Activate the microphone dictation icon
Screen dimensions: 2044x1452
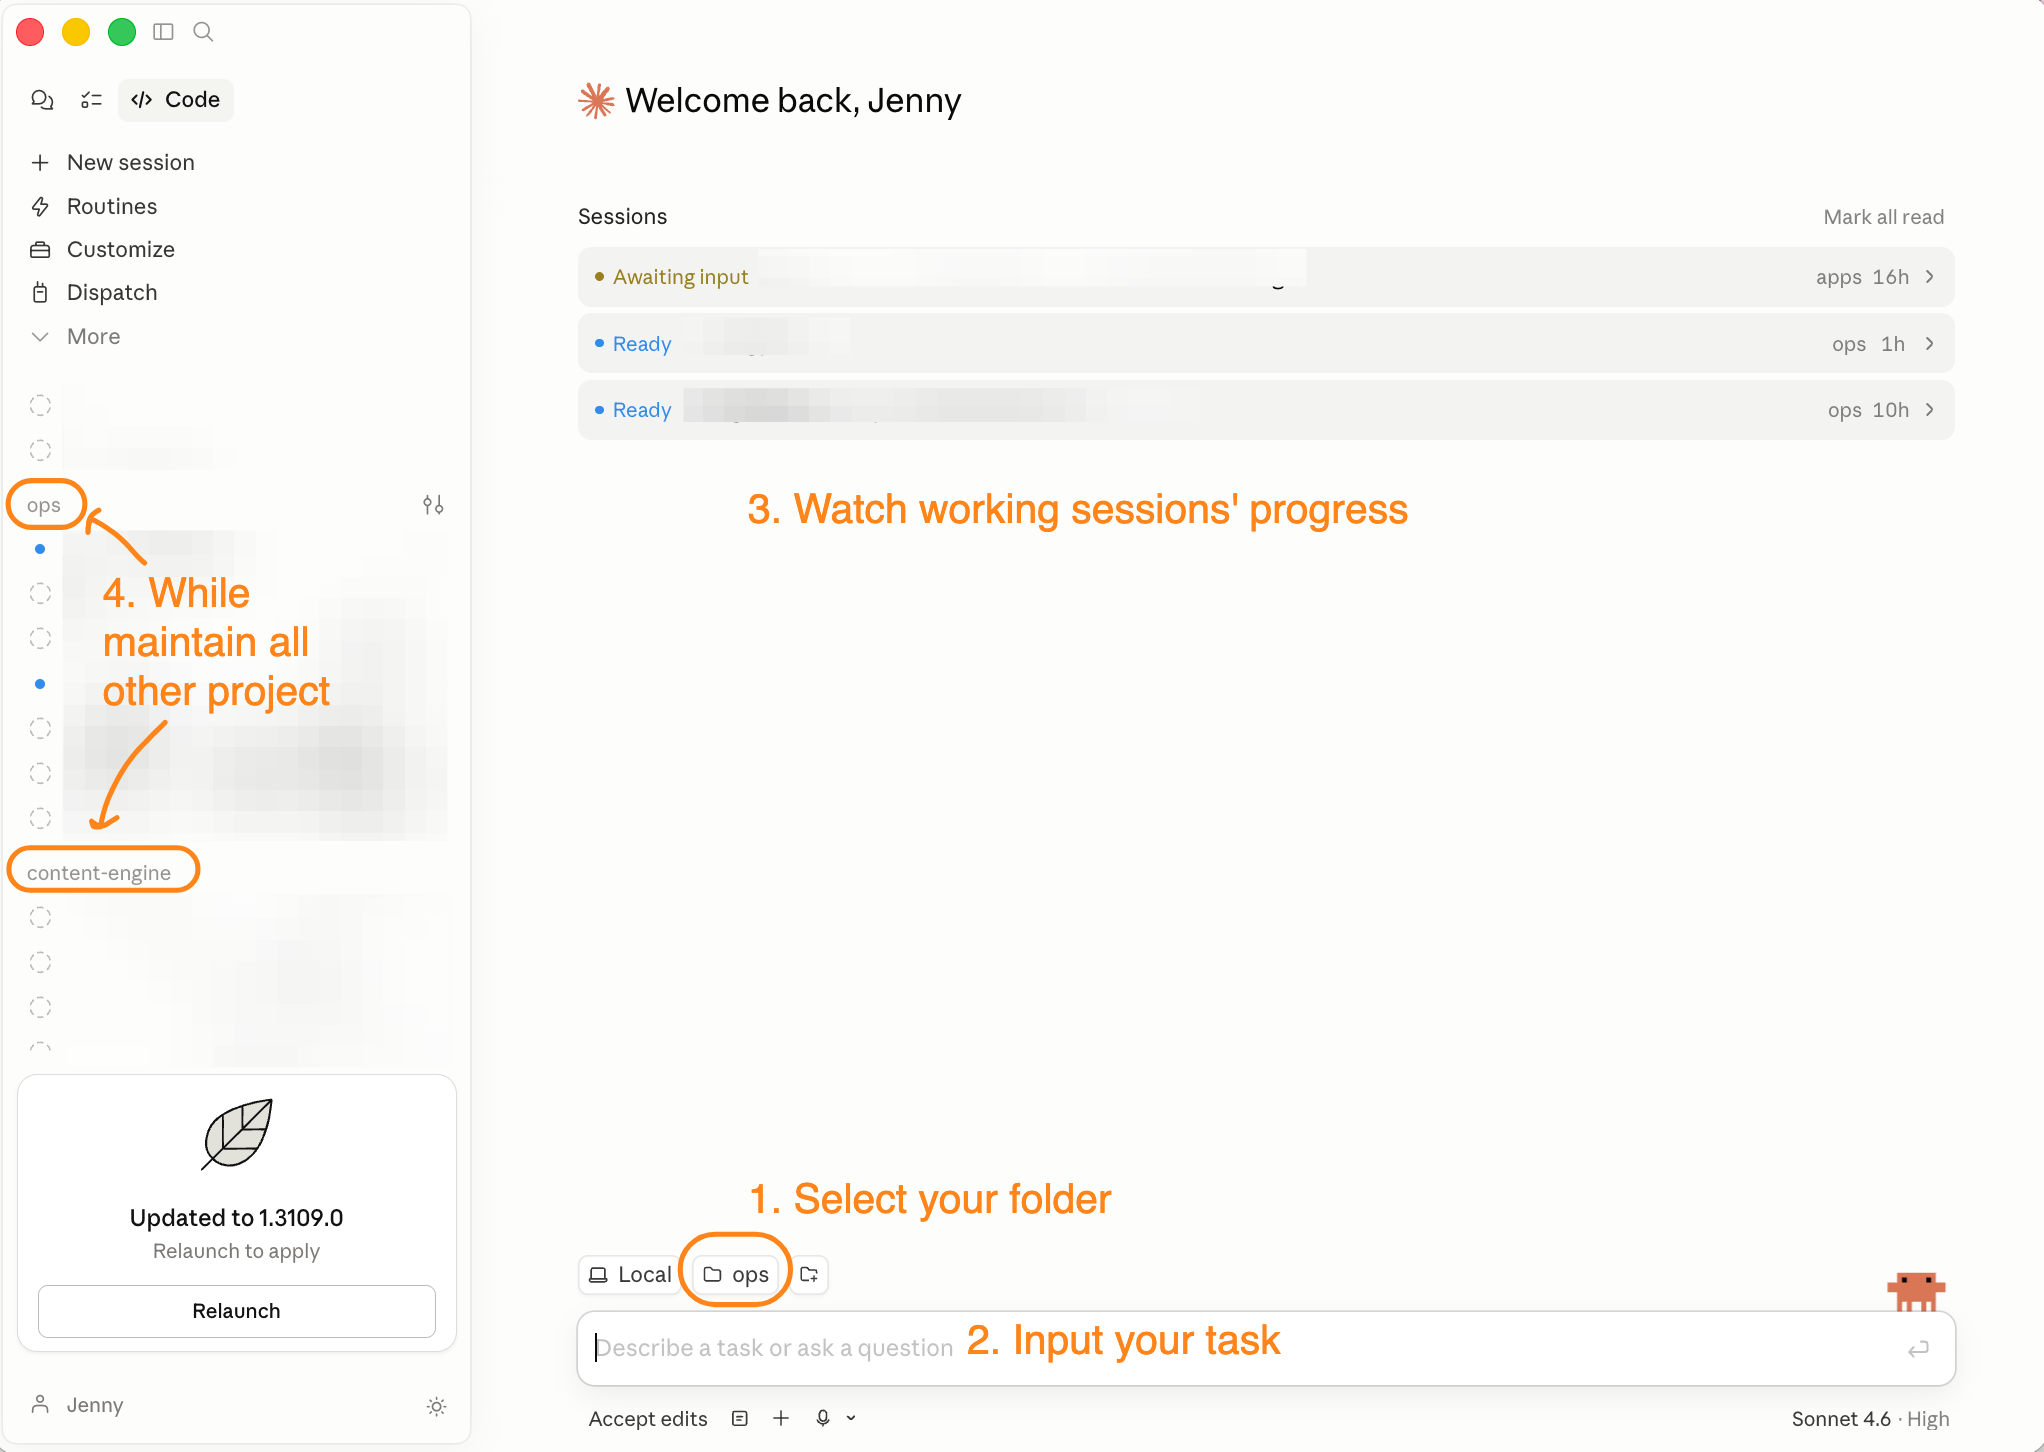(x=823, y=1418)
